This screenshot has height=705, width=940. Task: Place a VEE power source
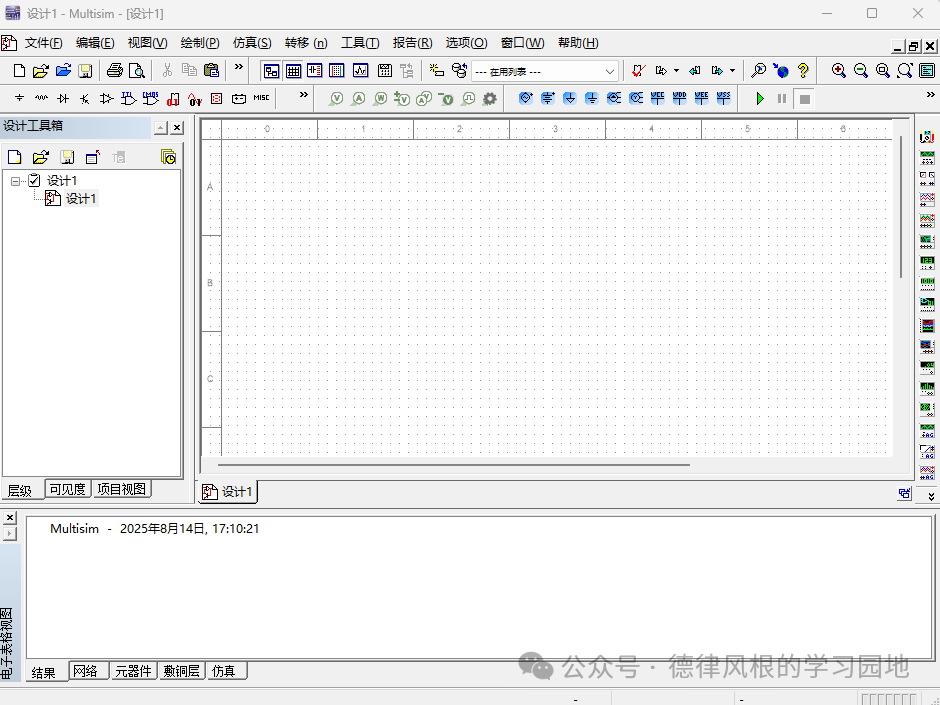(701, 98)
